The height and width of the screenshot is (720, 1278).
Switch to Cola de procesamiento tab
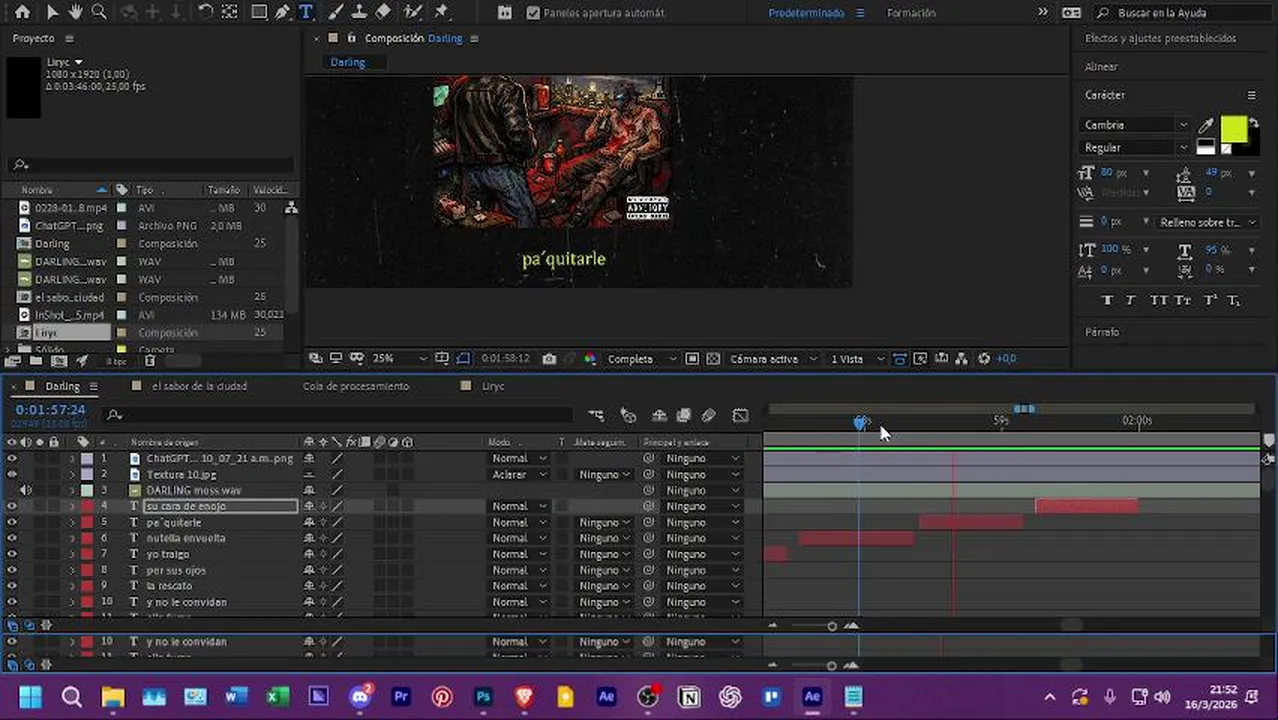(356, 386)
